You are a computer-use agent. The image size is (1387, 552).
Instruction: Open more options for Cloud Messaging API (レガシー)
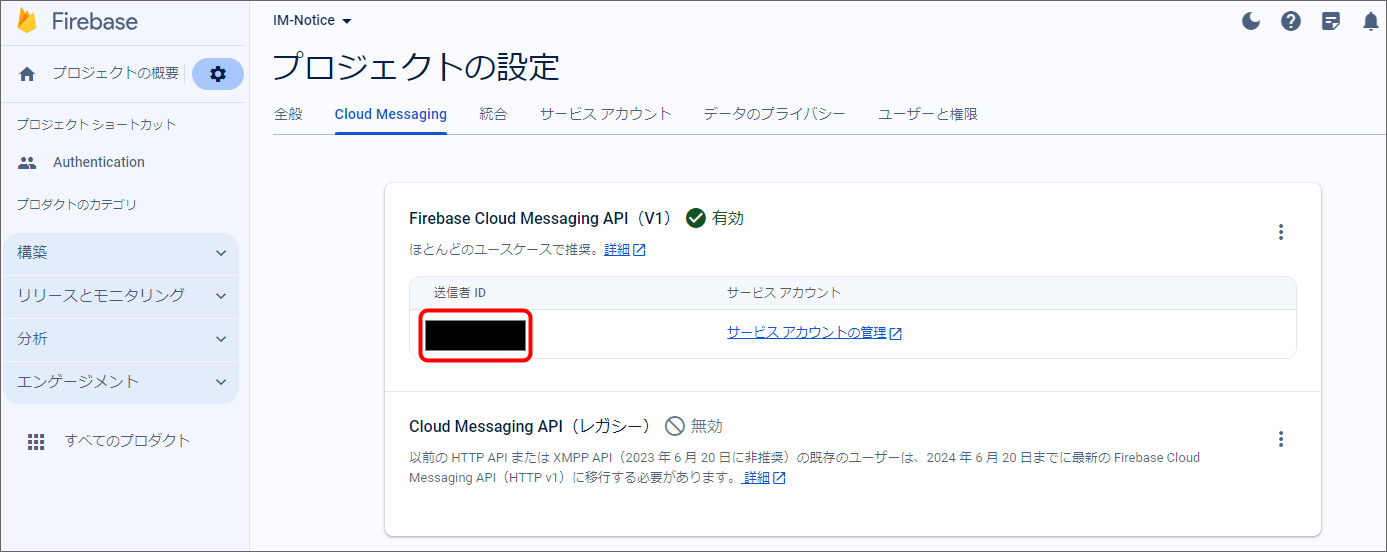(1280, 439)
